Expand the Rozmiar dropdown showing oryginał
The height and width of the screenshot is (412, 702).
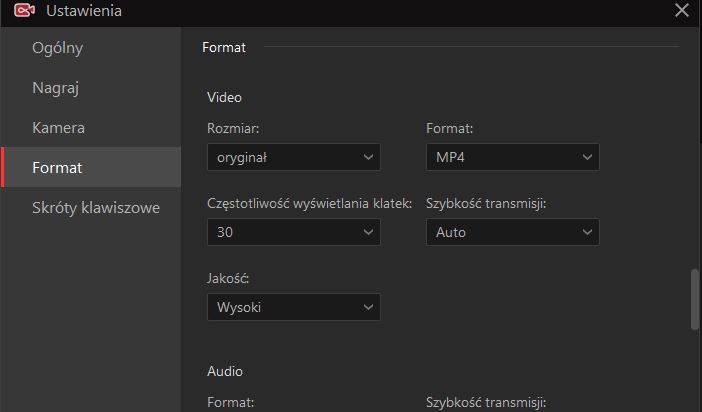[x=294, y=157]
